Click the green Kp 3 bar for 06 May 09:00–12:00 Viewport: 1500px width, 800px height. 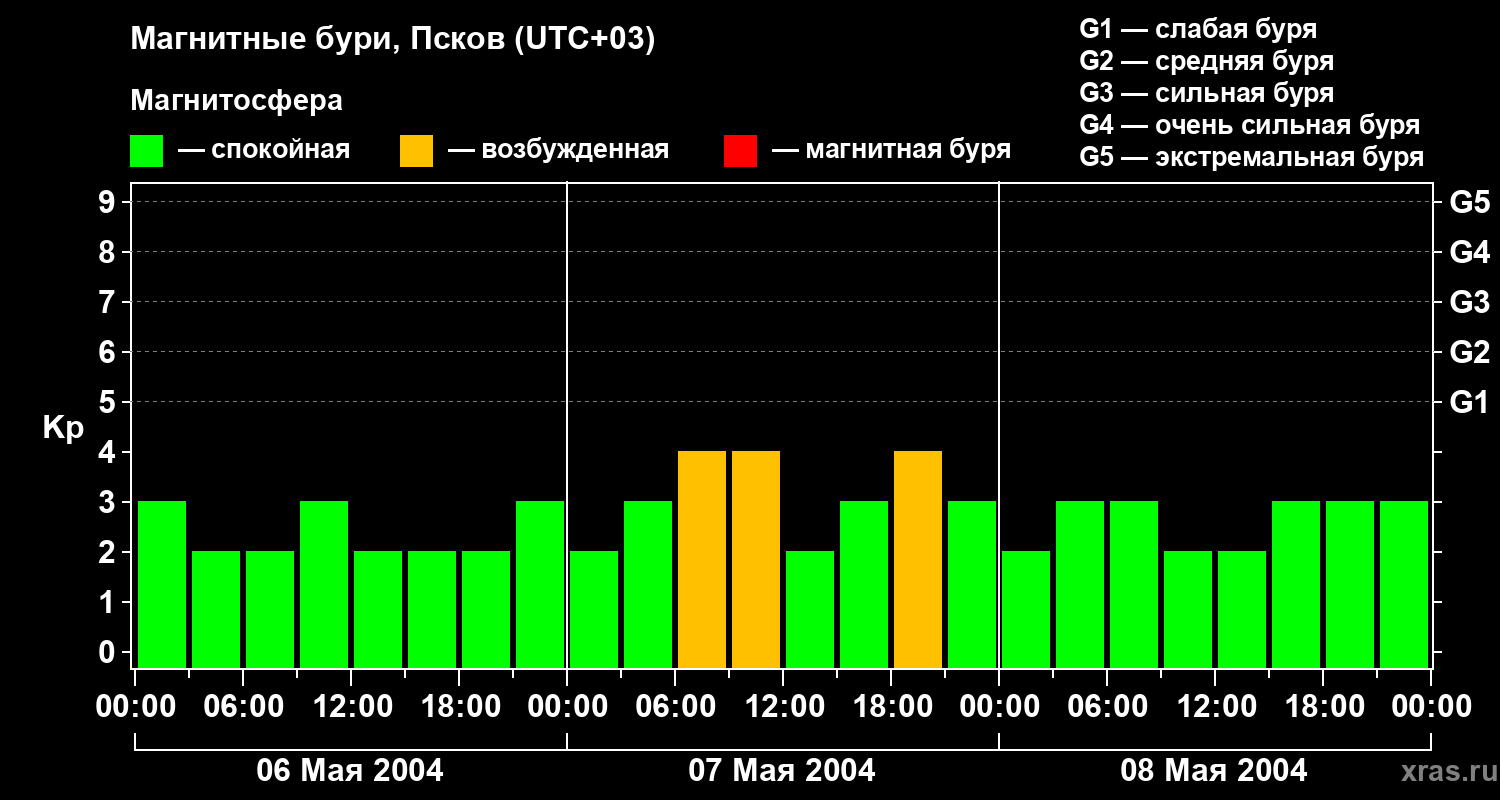click(x=324, y=585)
